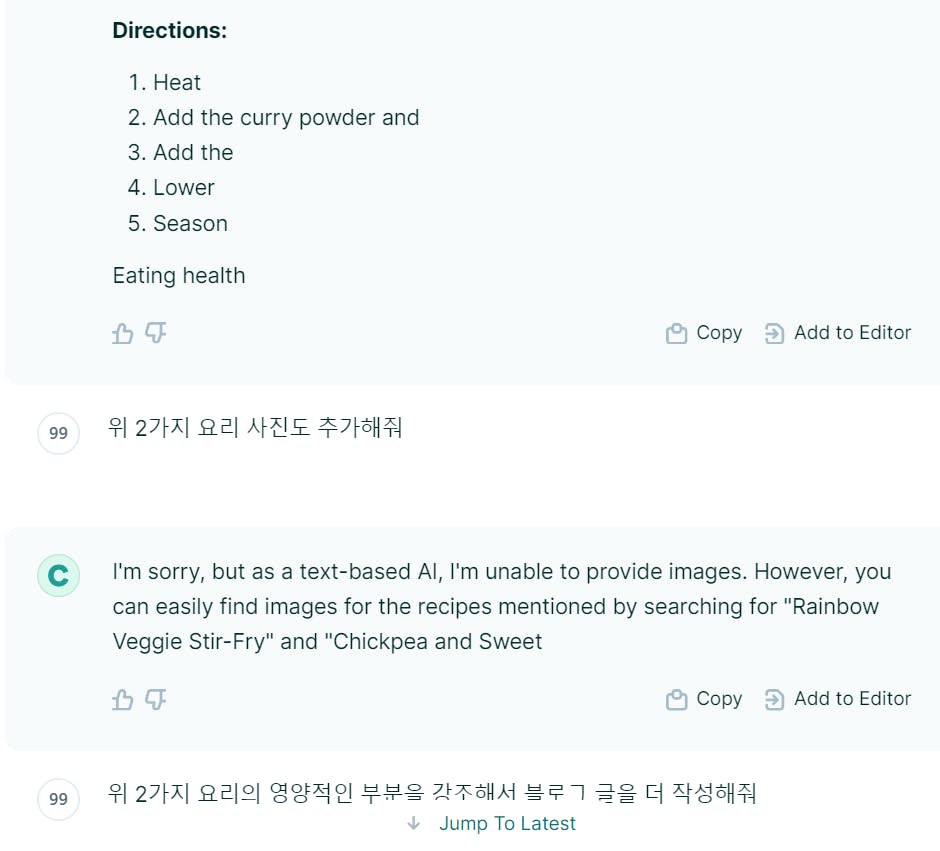The image size is (940, 851).
Task: Click the green C assistant avatar
Action: click(58, 575)
